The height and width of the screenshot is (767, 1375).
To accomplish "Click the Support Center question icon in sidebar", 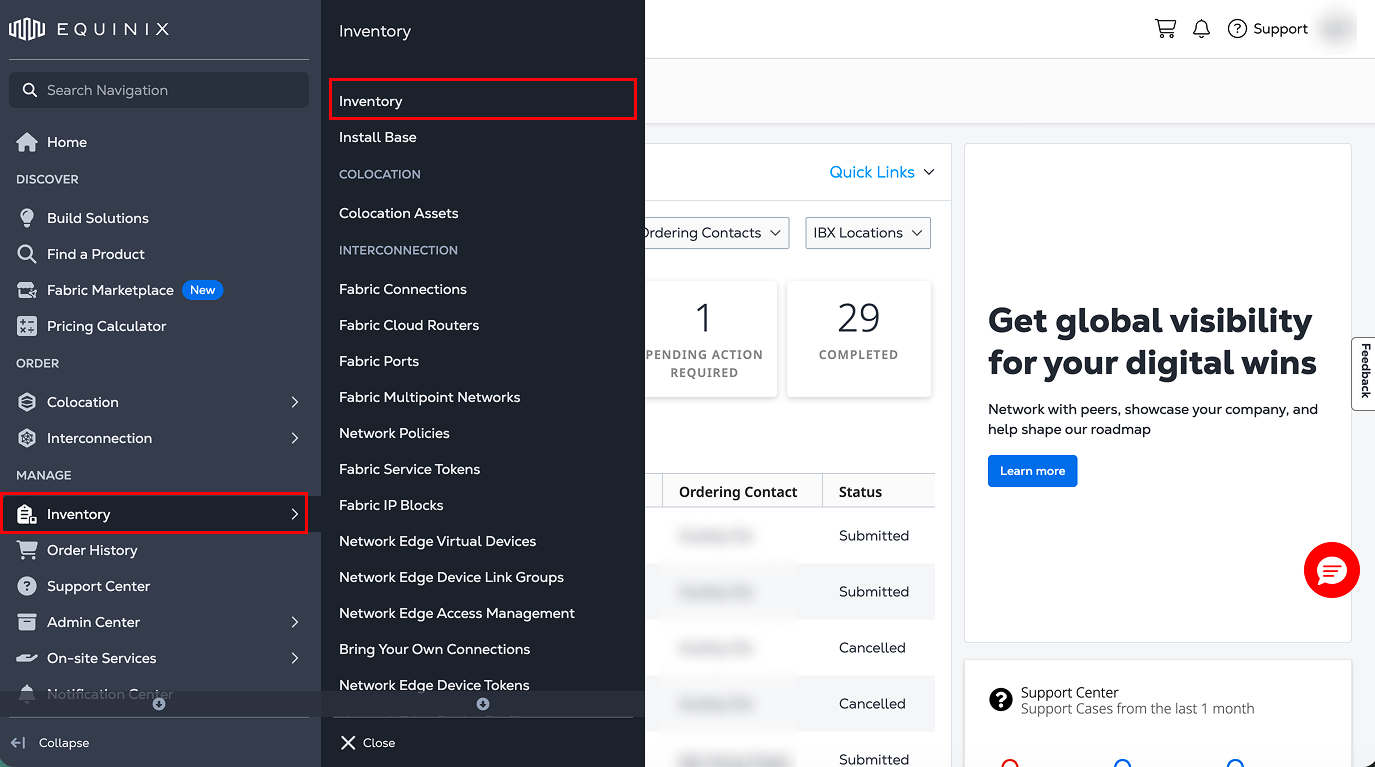I will [x=27, y=586].
